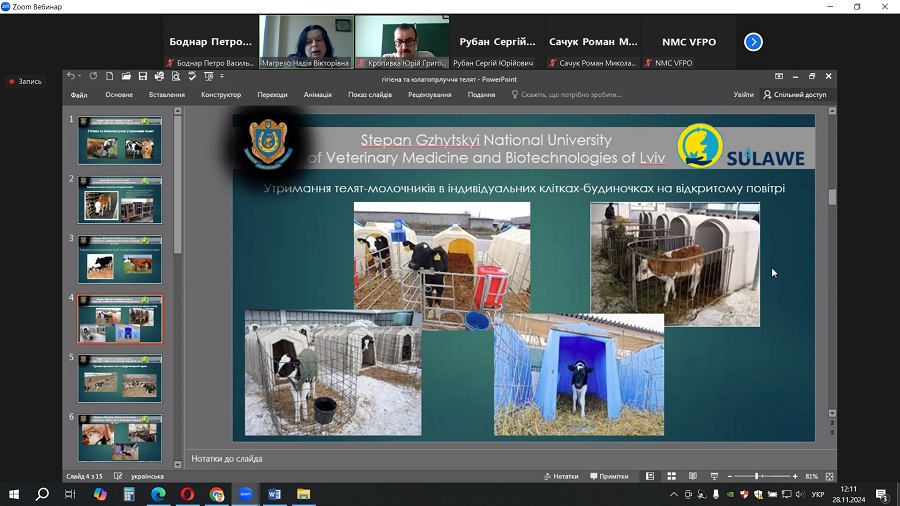Open the Переходи ribbon tab
The width and height of the screenshot is (900, 506).
(x=272, y=95)
